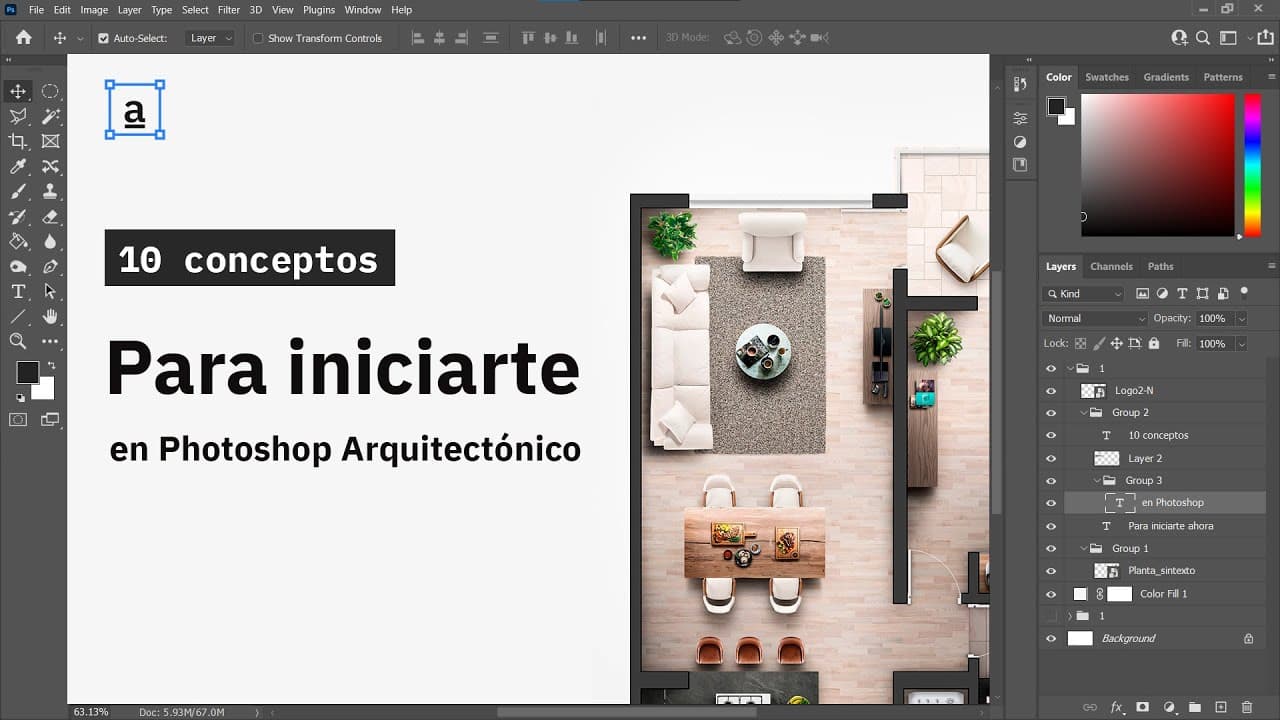
Task: Open the Fill slider dropdown arrow
Action: coord(1241,343)
